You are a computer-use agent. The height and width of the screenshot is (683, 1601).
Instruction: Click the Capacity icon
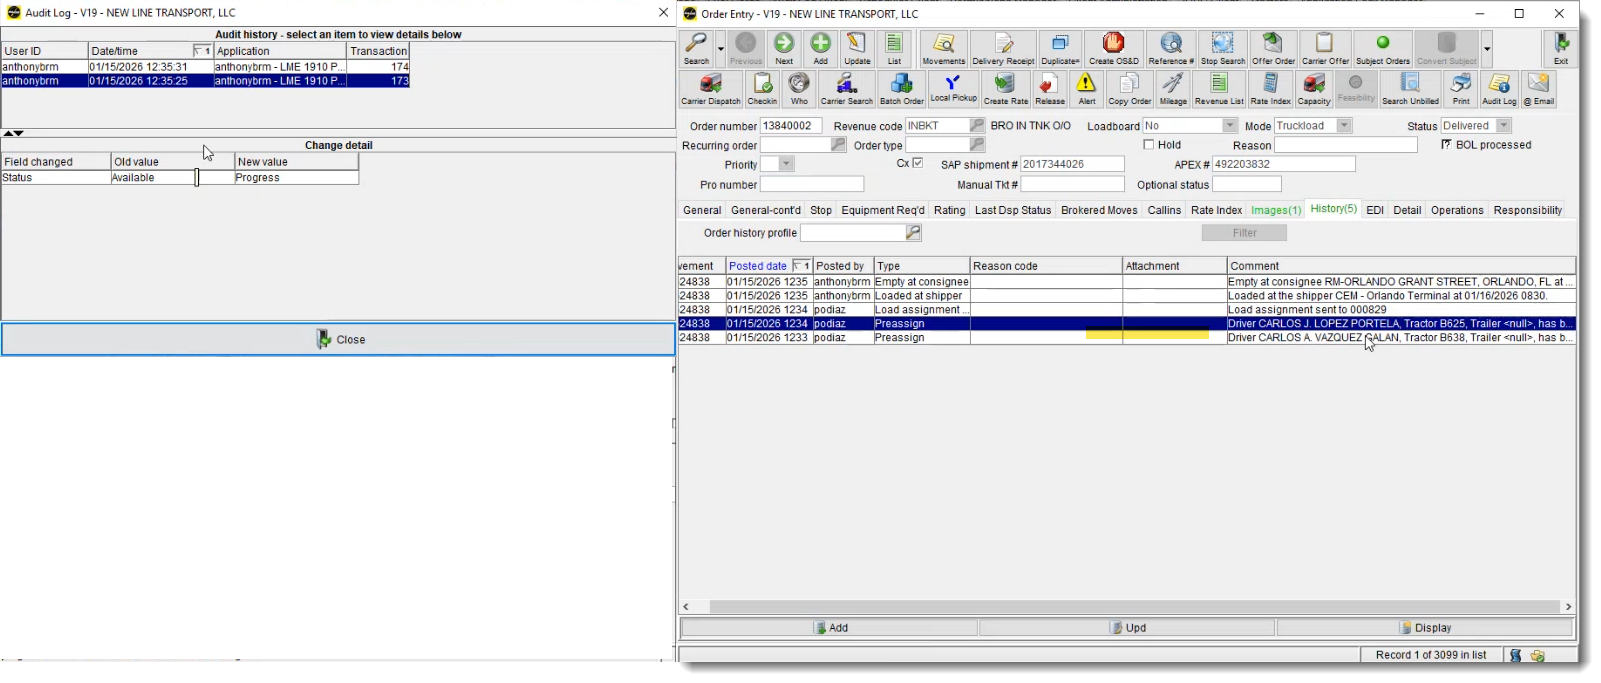coord(1314,88)
